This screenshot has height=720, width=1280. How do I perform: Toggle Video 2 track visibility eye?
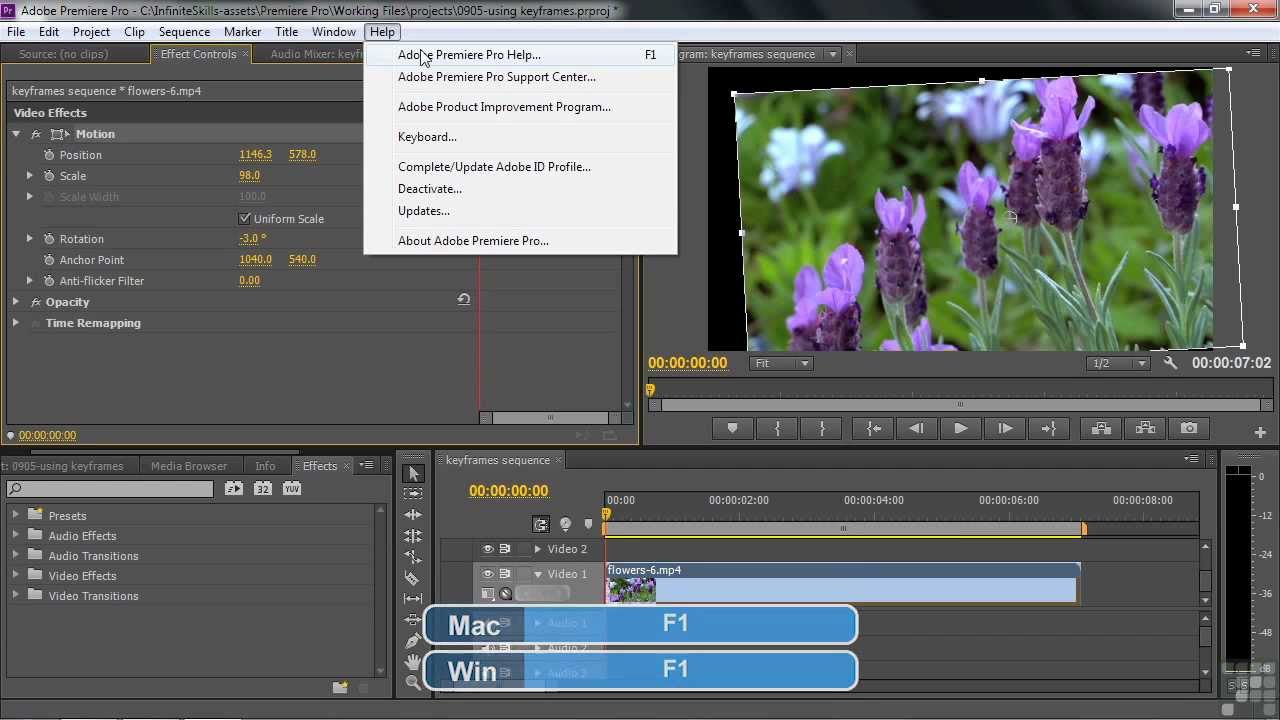[x=488, y=549]
